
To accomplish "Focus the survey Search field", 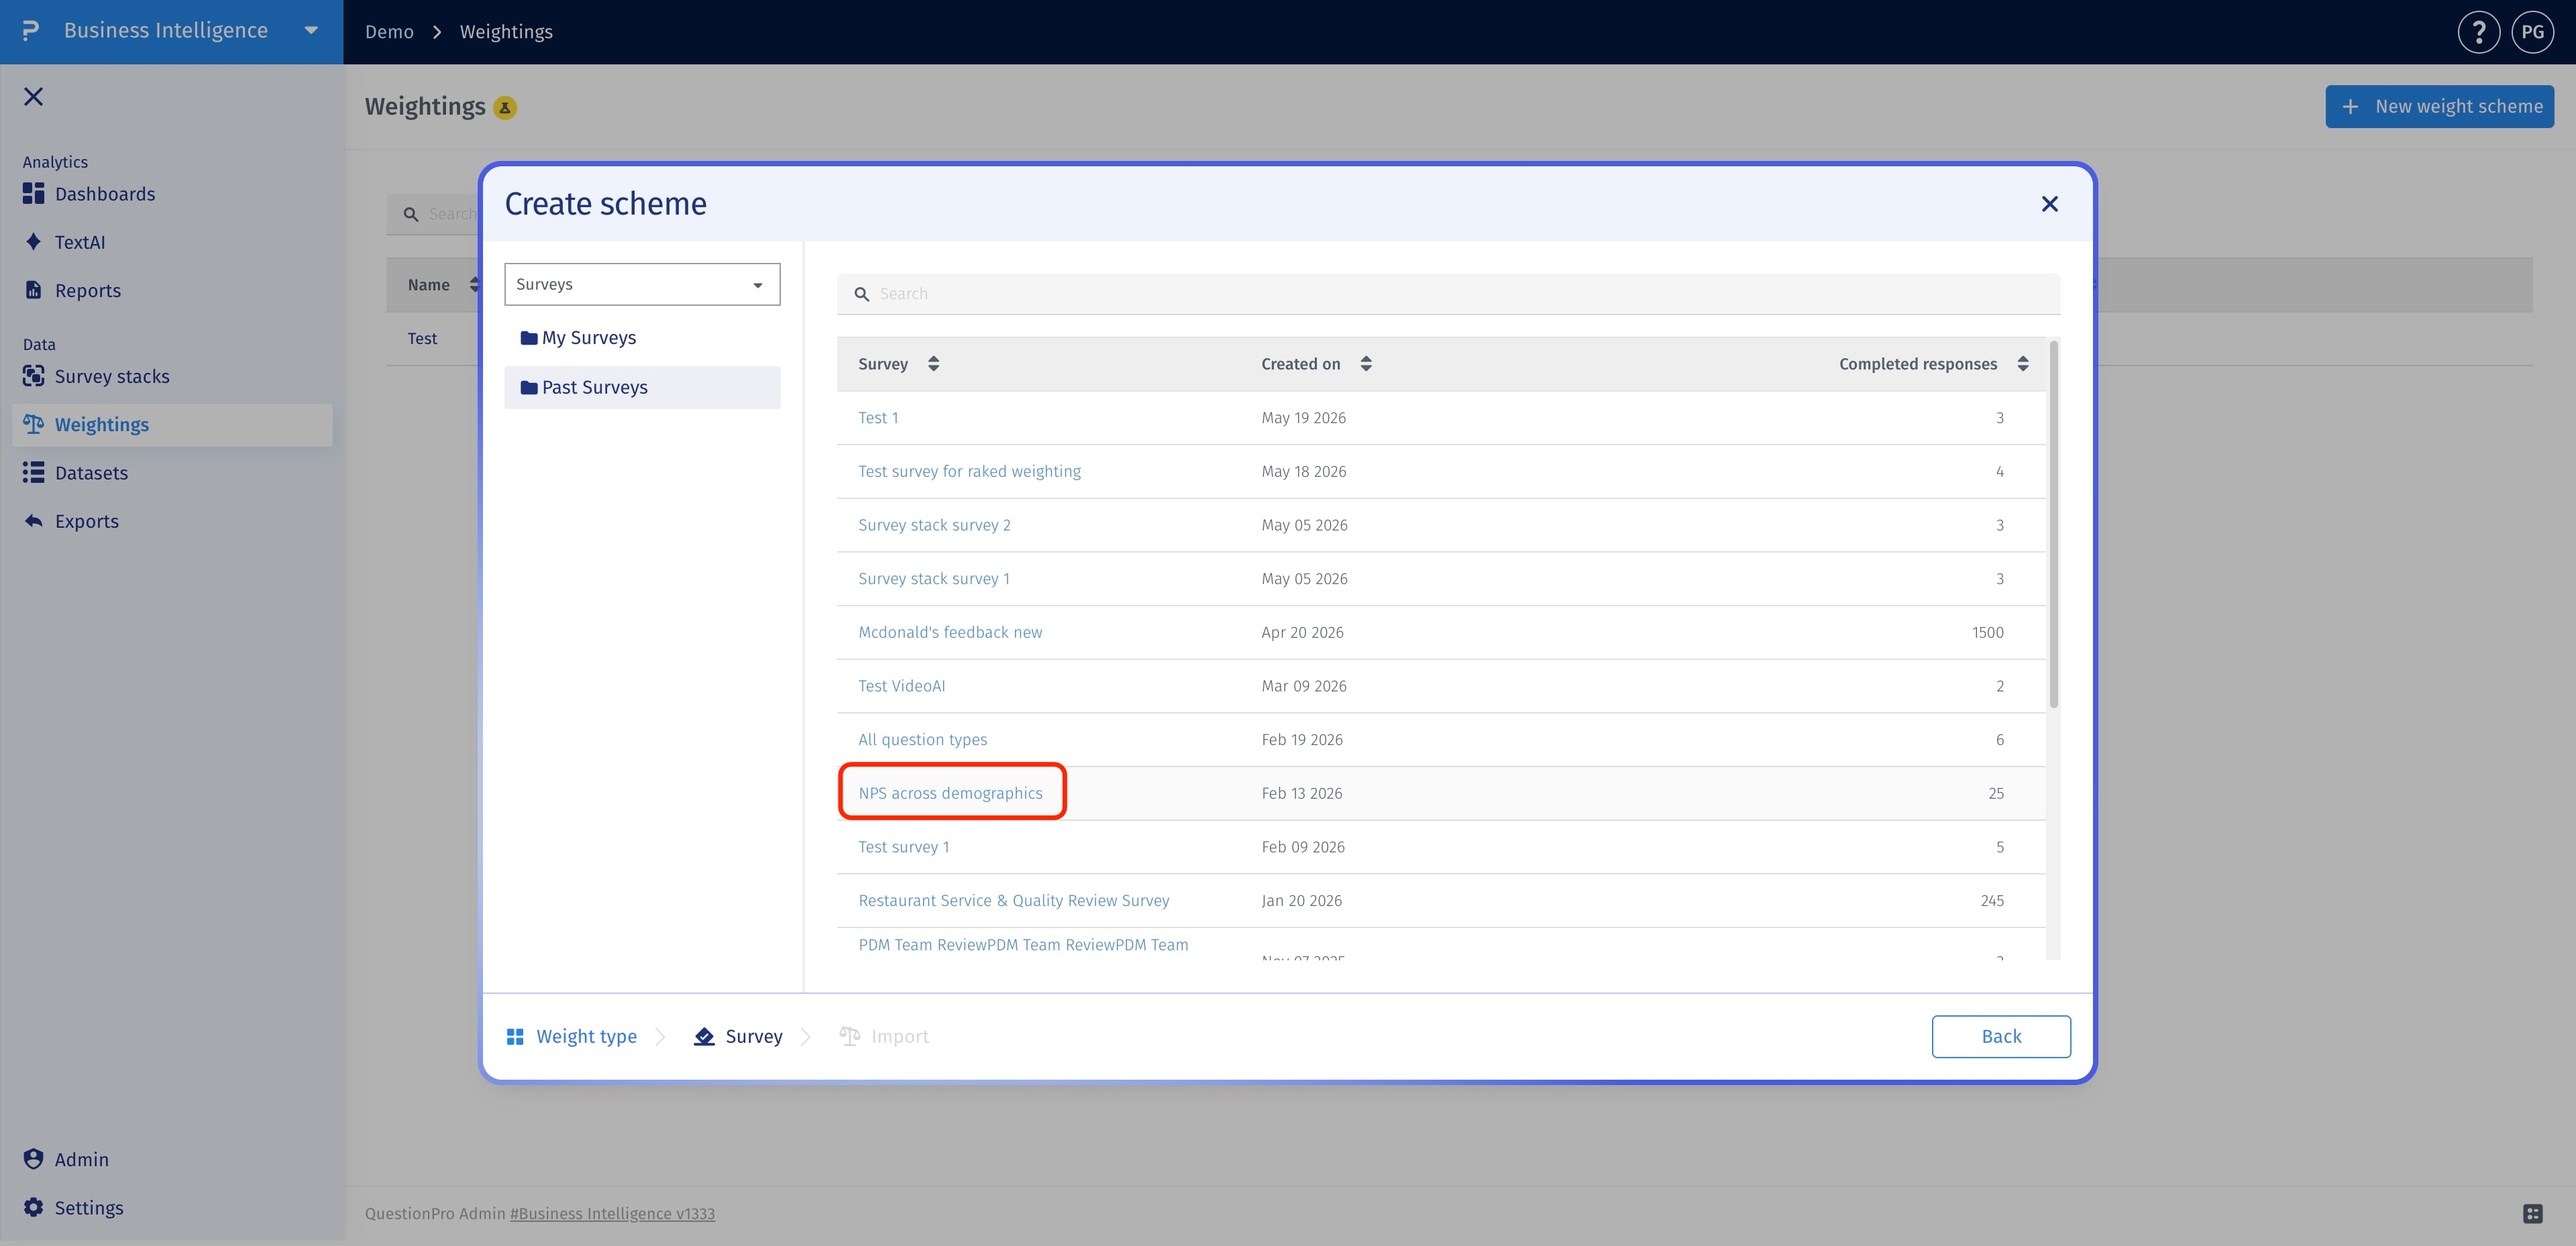I will point(1448,294).
